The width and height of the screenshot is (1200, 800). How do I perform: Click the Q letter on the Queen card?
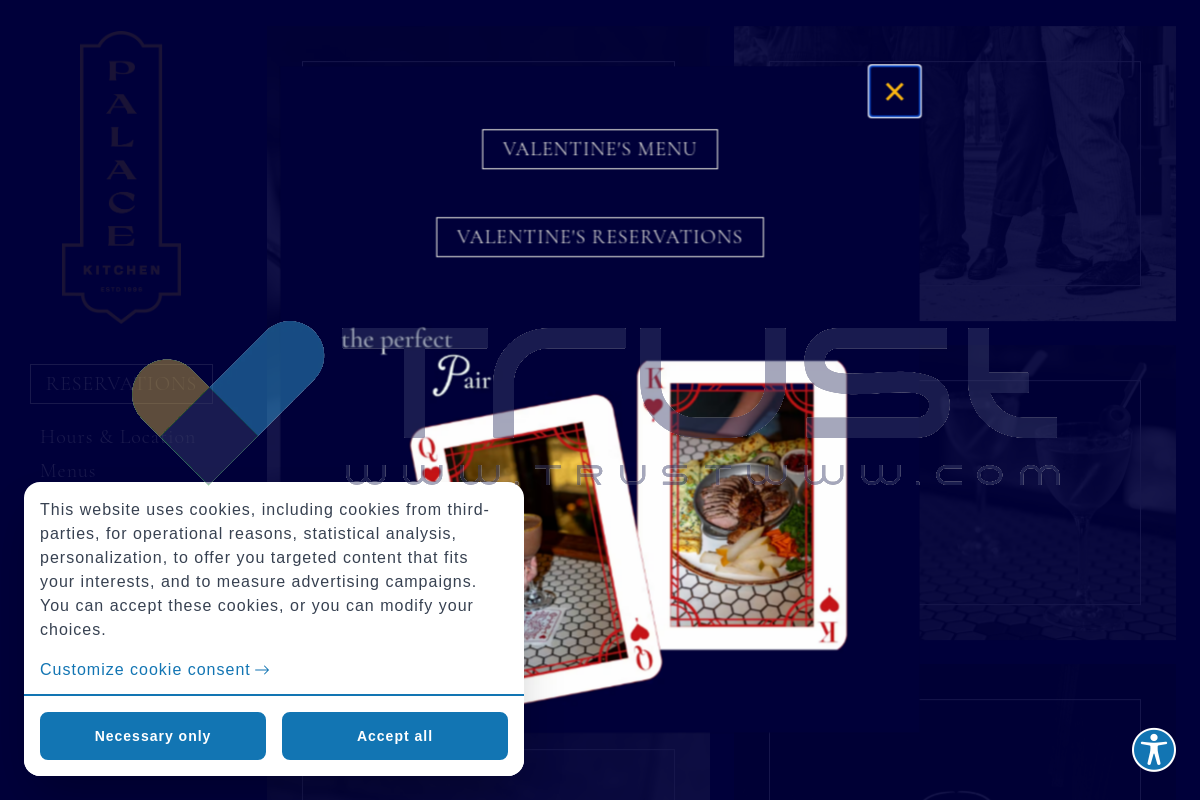tap(428, 448)
